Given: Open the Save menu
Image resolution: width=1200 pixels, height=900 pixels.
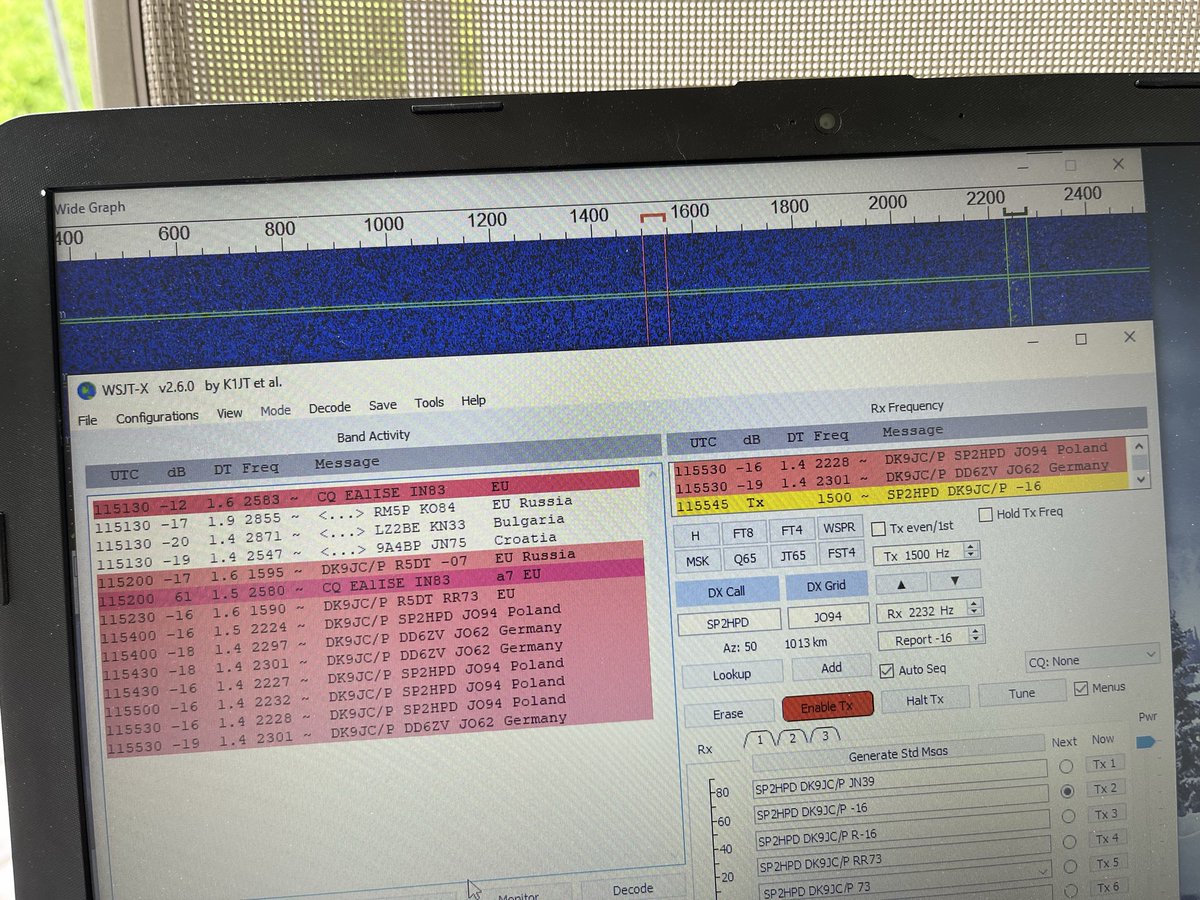Looking at the screenshot, I should point(382,405).
